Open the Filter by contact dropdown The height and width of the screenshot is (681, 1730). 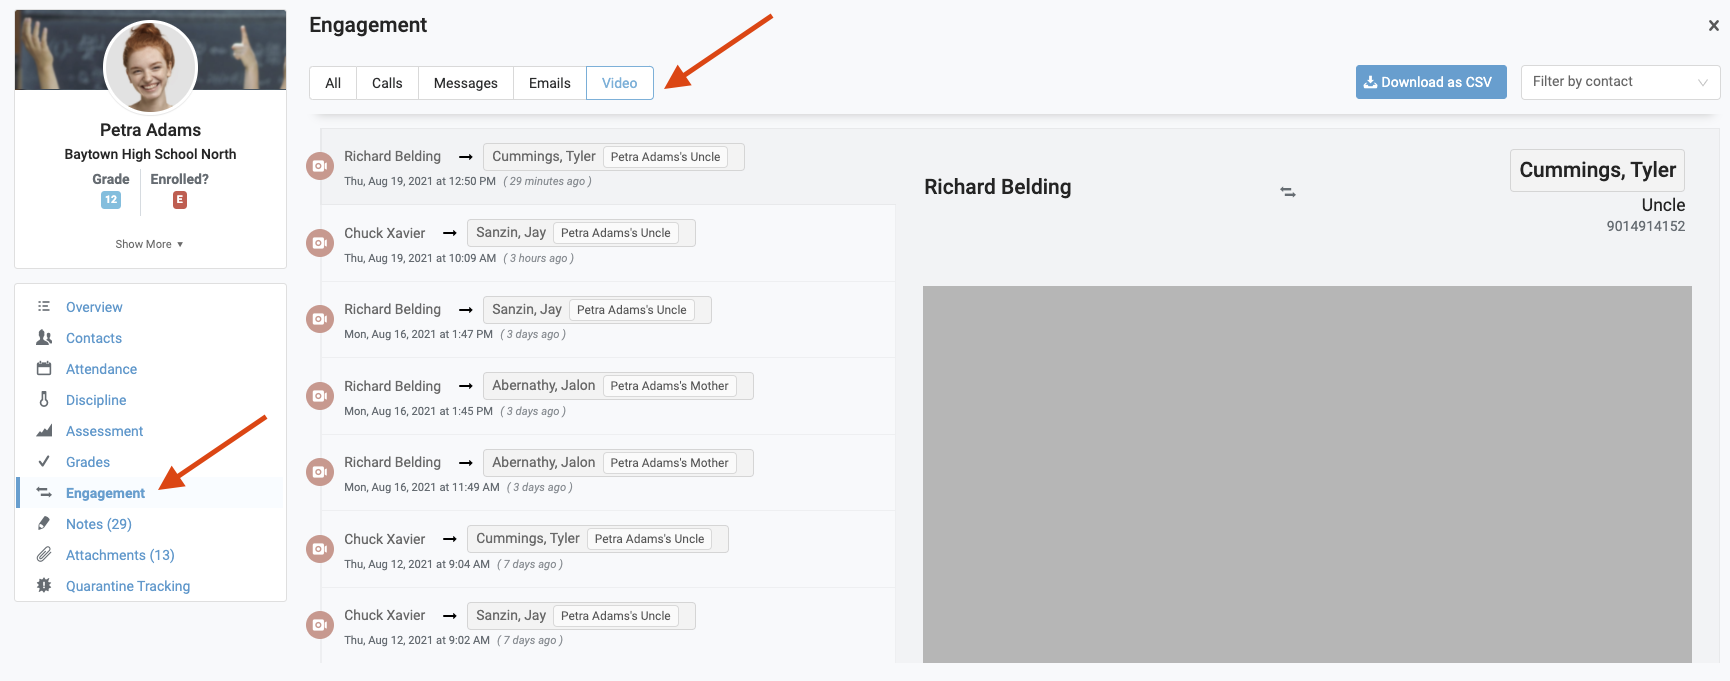(x=1620, y=82)
